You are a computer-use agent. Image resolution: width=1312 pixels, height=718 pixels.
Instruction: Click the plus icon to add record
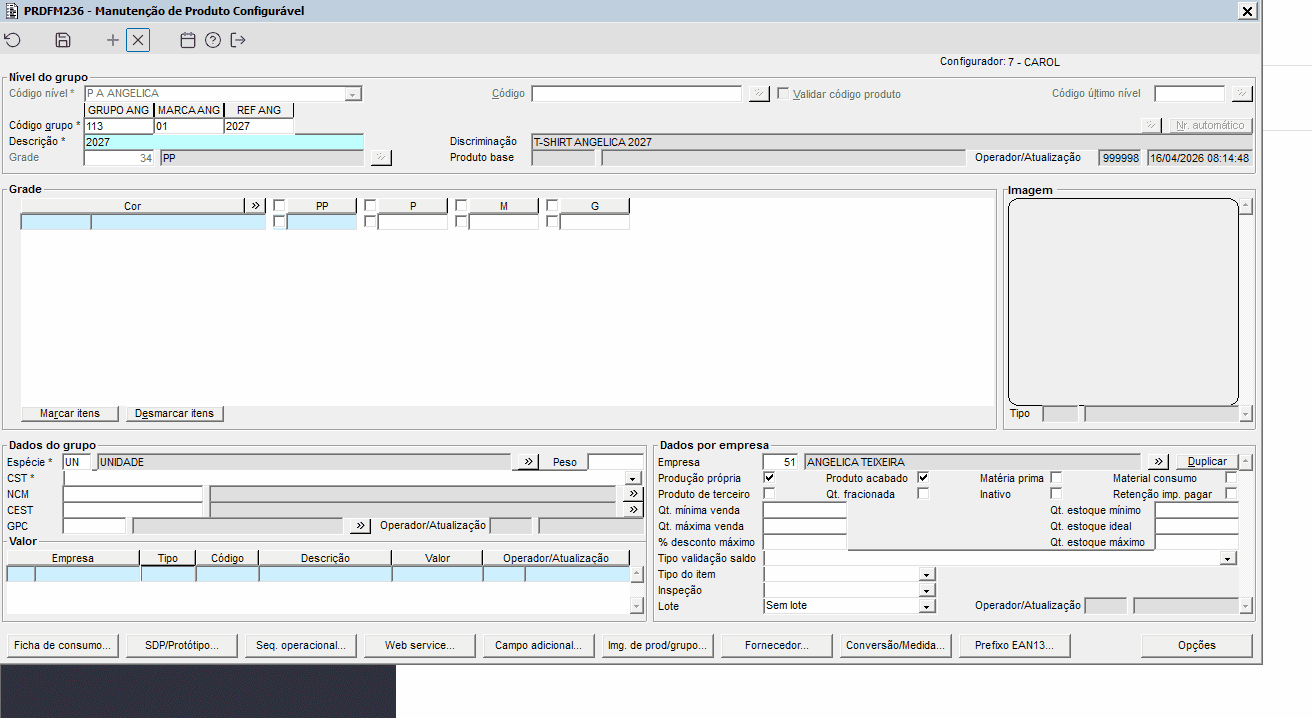[x=113, y=40]
